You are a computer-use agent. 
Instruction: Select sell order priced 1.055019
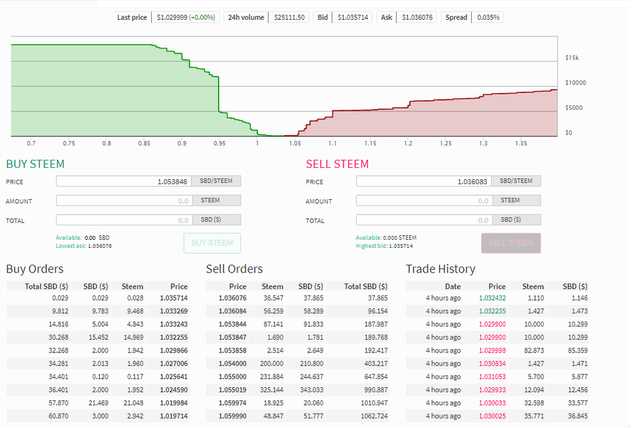point(298,390)
